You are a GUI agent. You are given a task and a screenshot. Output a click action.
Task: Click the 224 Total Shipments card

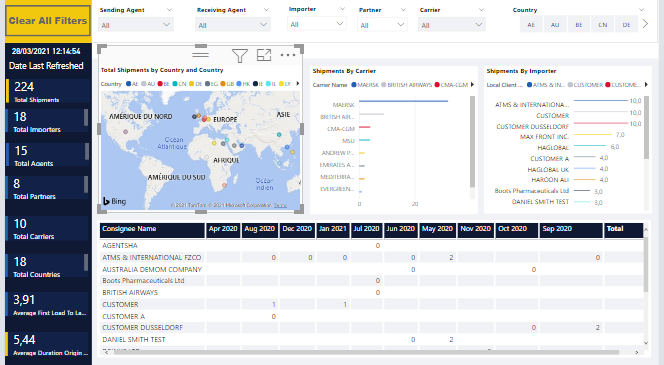[x=48, y=91]
